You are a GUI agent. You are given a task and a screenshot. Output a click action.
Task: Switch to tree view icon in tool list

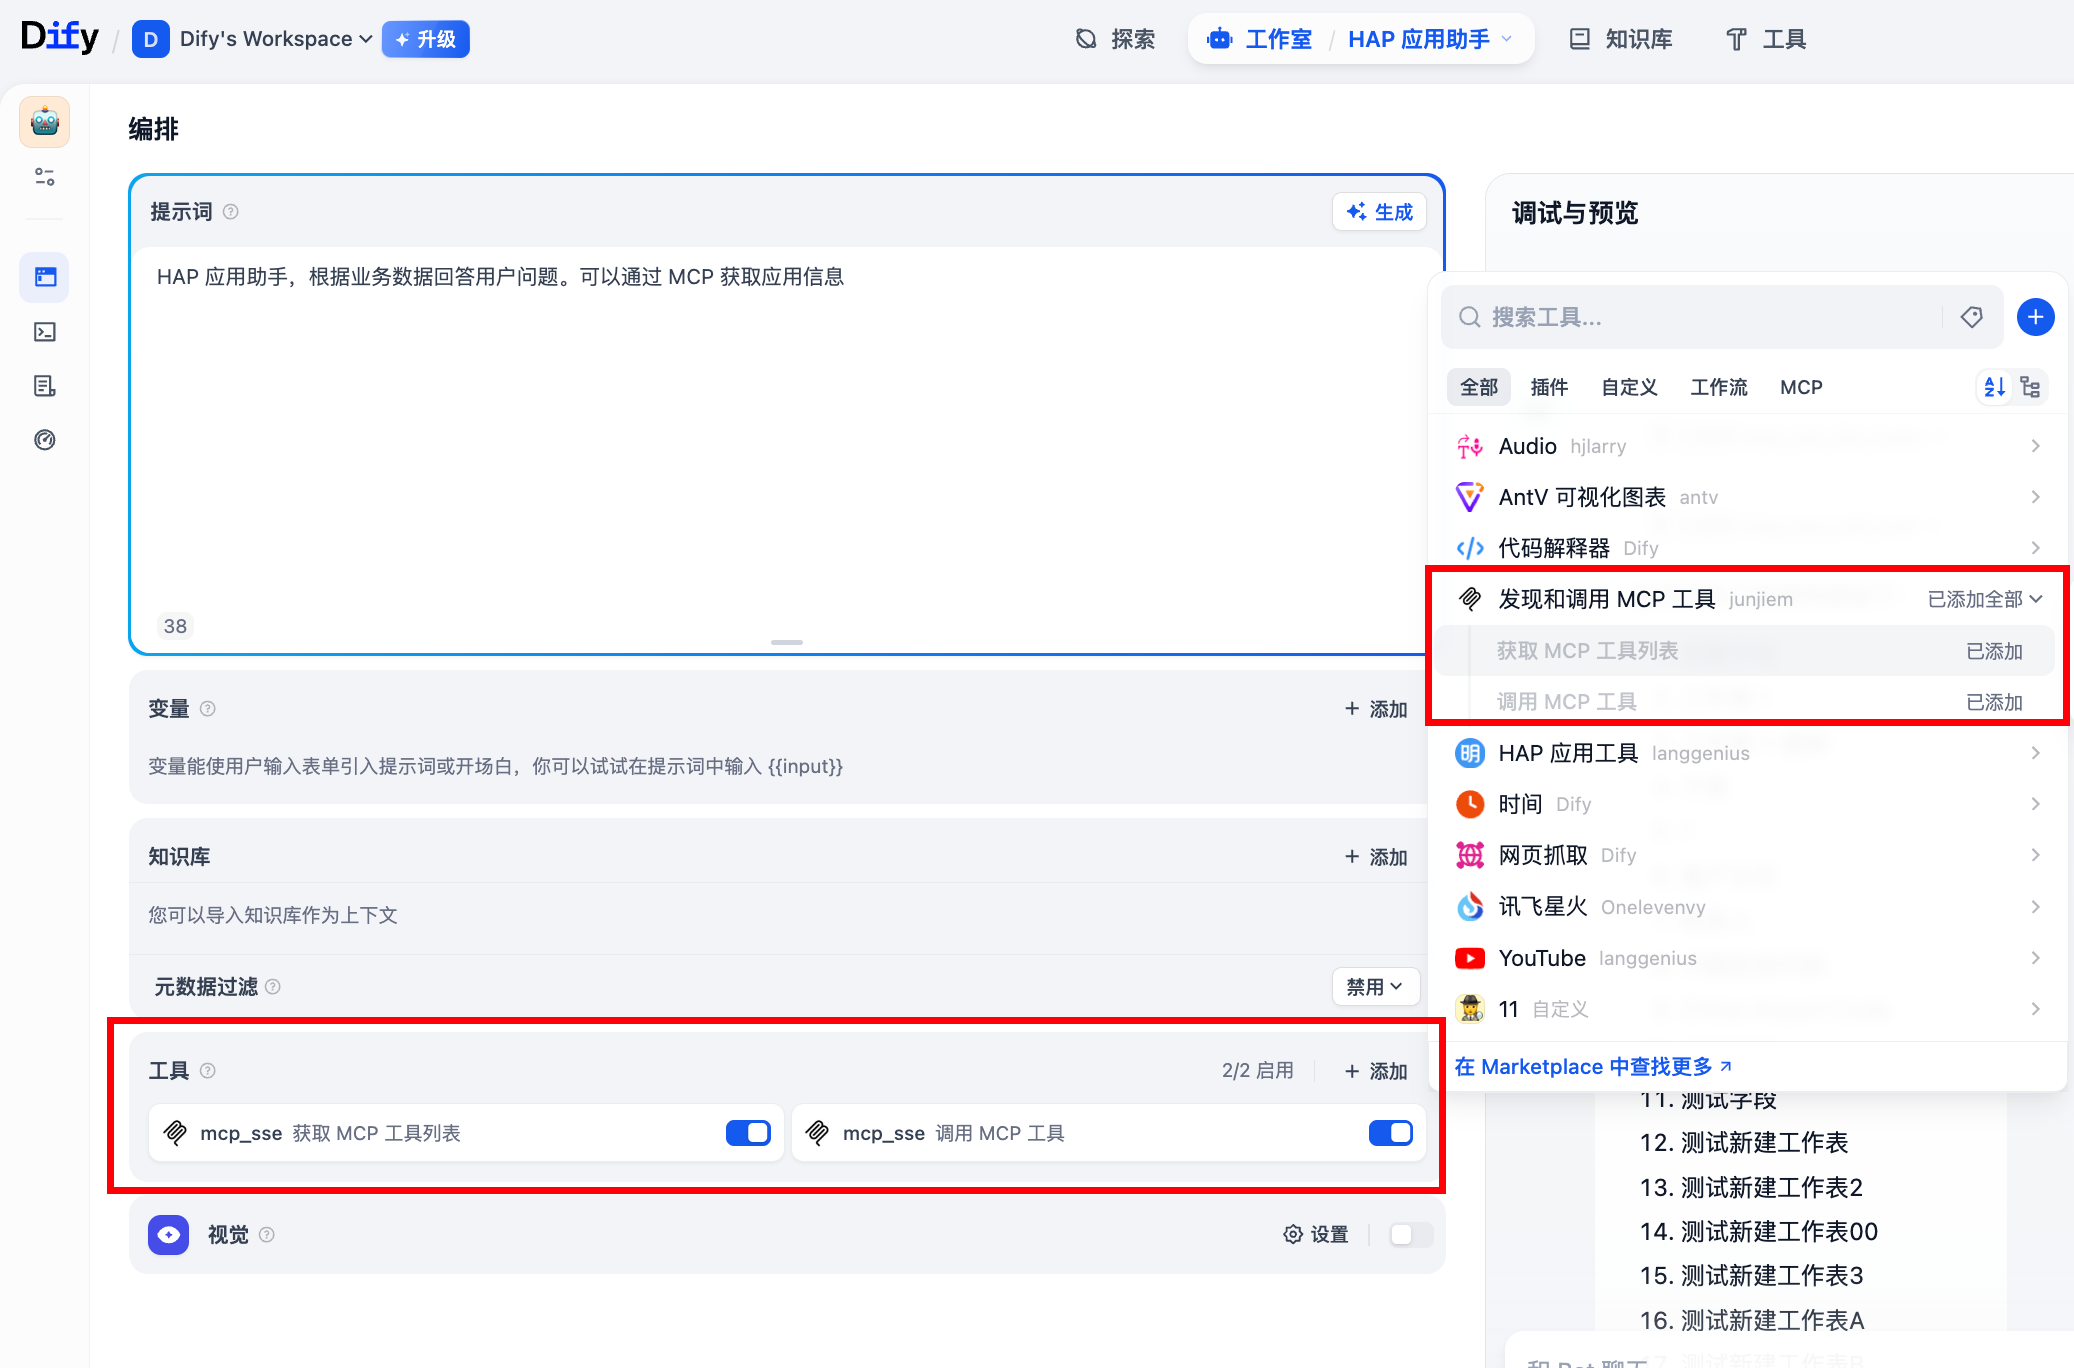[x=2030, y=387]
